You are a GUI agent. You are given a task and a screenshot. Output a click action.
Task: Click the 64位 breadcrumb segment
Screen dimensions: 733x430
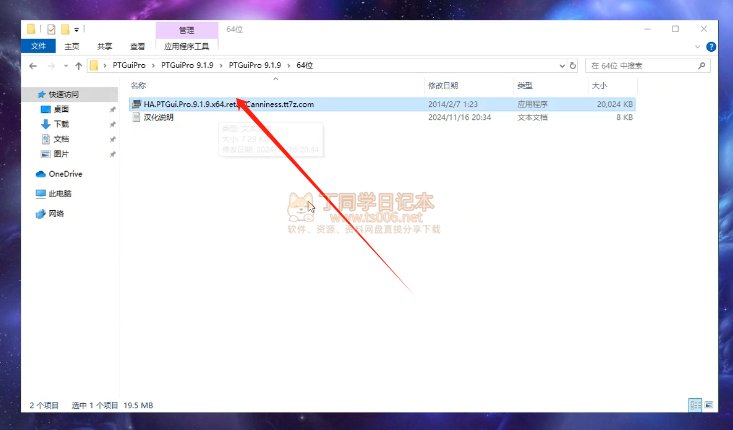pyautogui.click(x=304, y=65)
